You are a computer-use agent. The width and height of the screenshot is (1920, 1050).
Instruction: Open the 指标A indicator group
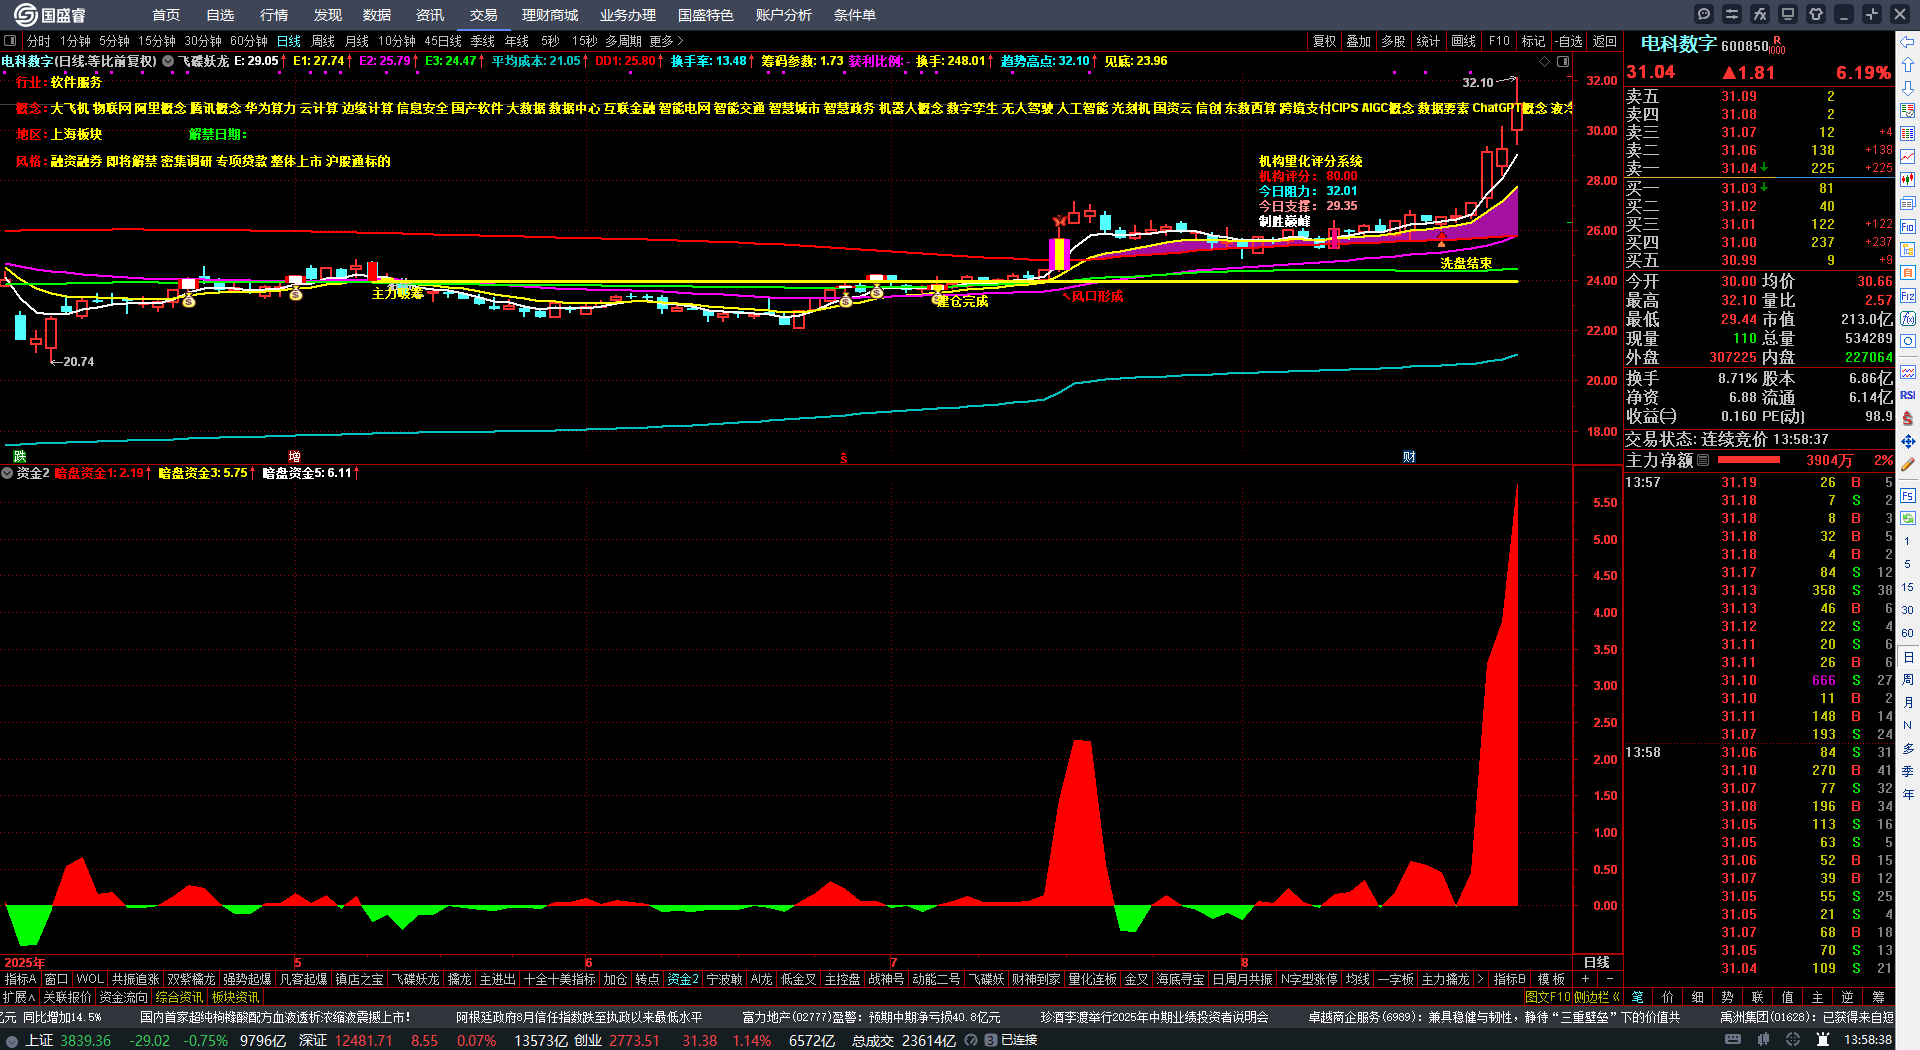(x=20, y=979)
